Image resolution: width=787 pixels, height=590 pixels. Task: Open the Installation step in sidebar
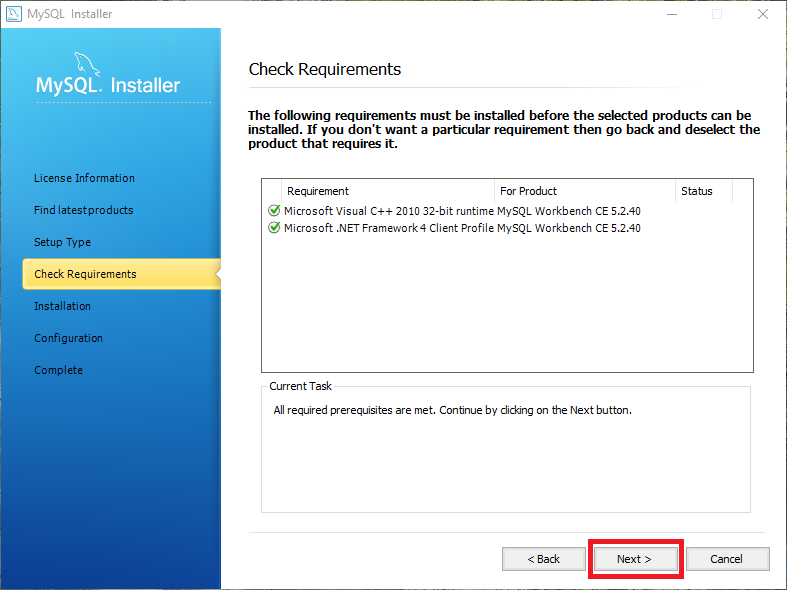(62, 306)
